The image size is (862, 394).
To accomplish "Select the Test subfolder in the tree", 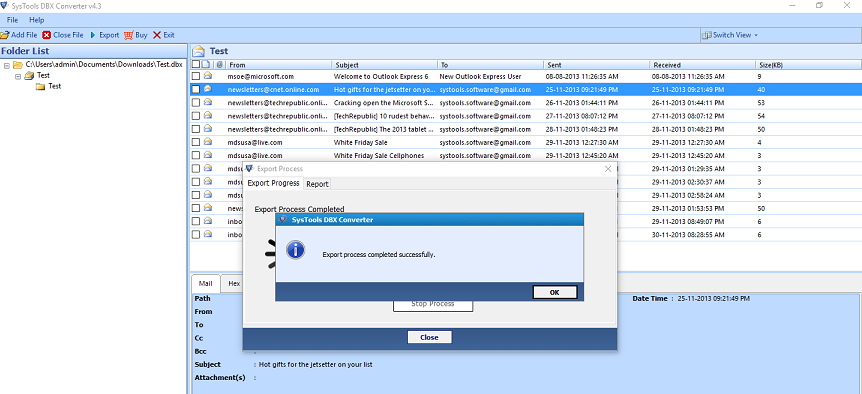I will (x=54, y=86).
